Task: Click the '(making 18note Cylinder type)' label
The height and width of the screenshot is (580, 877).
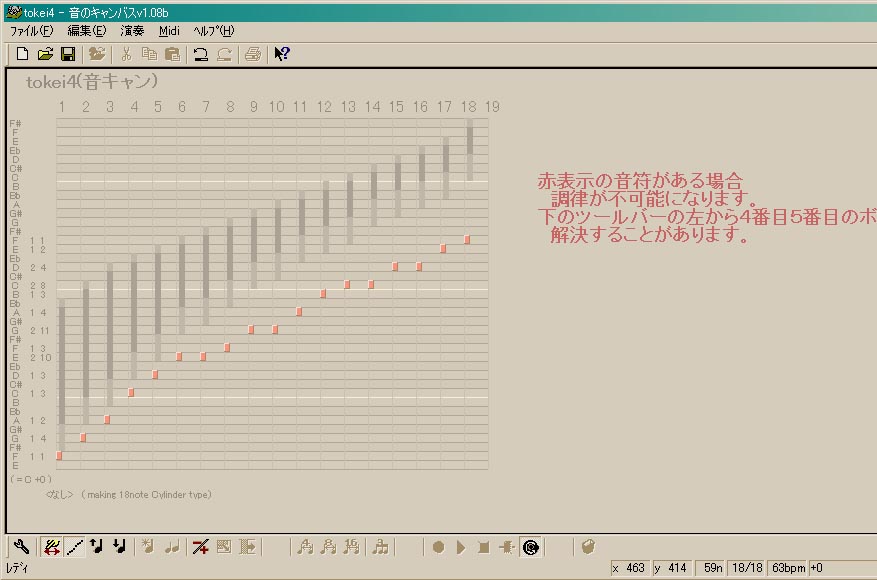Action: click(x=147, y=494)
